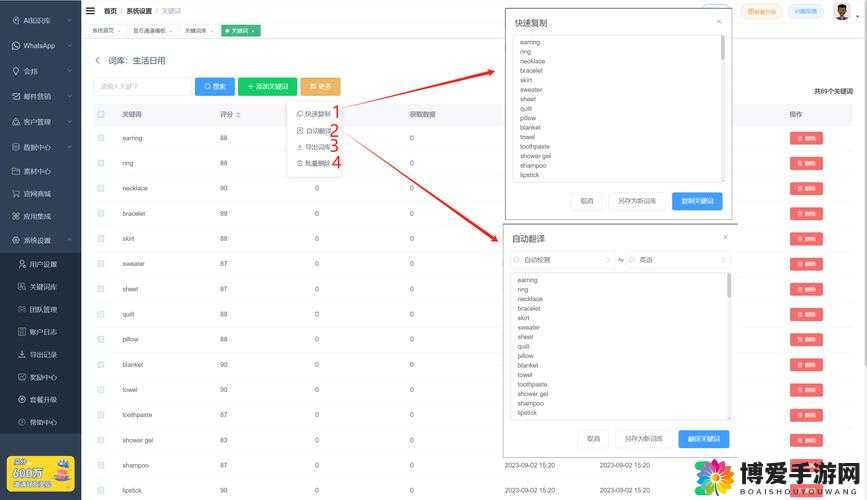Viewport: 867px width, 500px height.
Task: Delete the earring keyword with its red button
Action: point(806,138)
